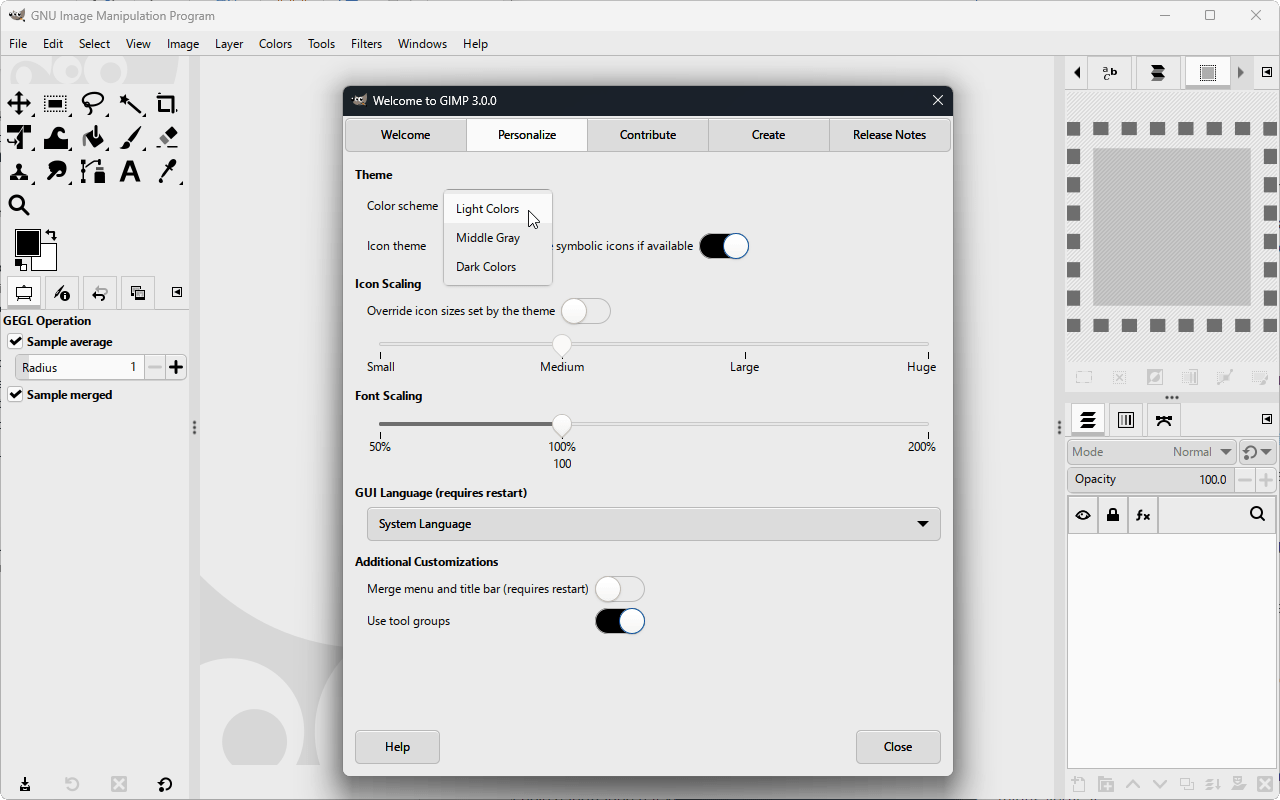Select the Fuzzy Select magic wand tool
1280x800 pixels.
click(130, 103)
